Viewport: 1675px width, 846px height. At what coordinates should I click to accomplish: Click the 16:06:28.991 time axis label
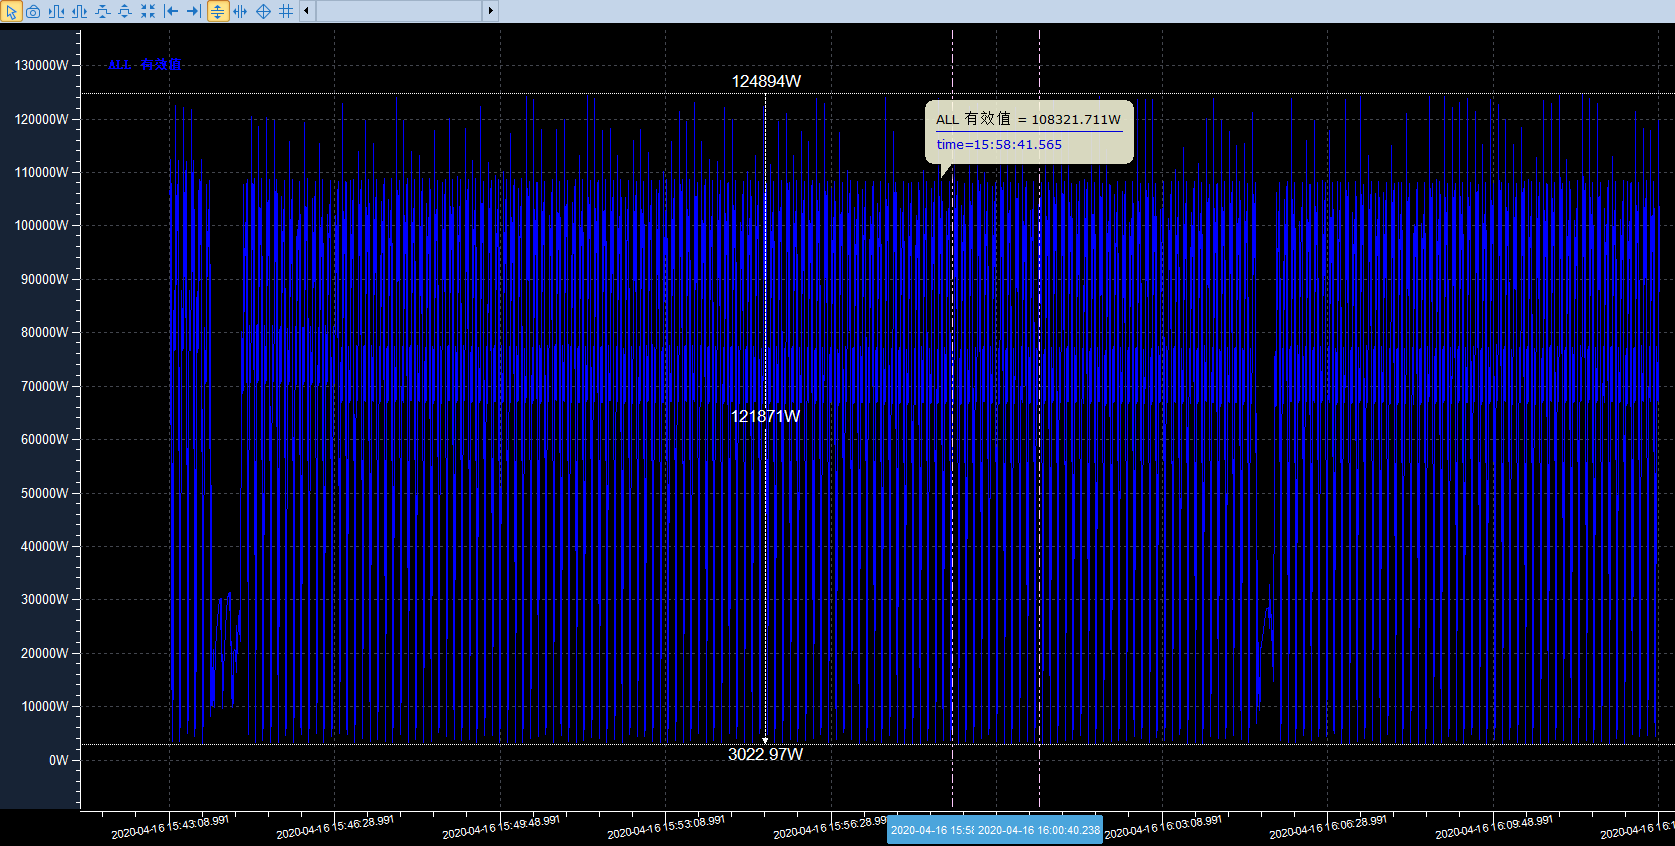click(x=1328, y=827)
